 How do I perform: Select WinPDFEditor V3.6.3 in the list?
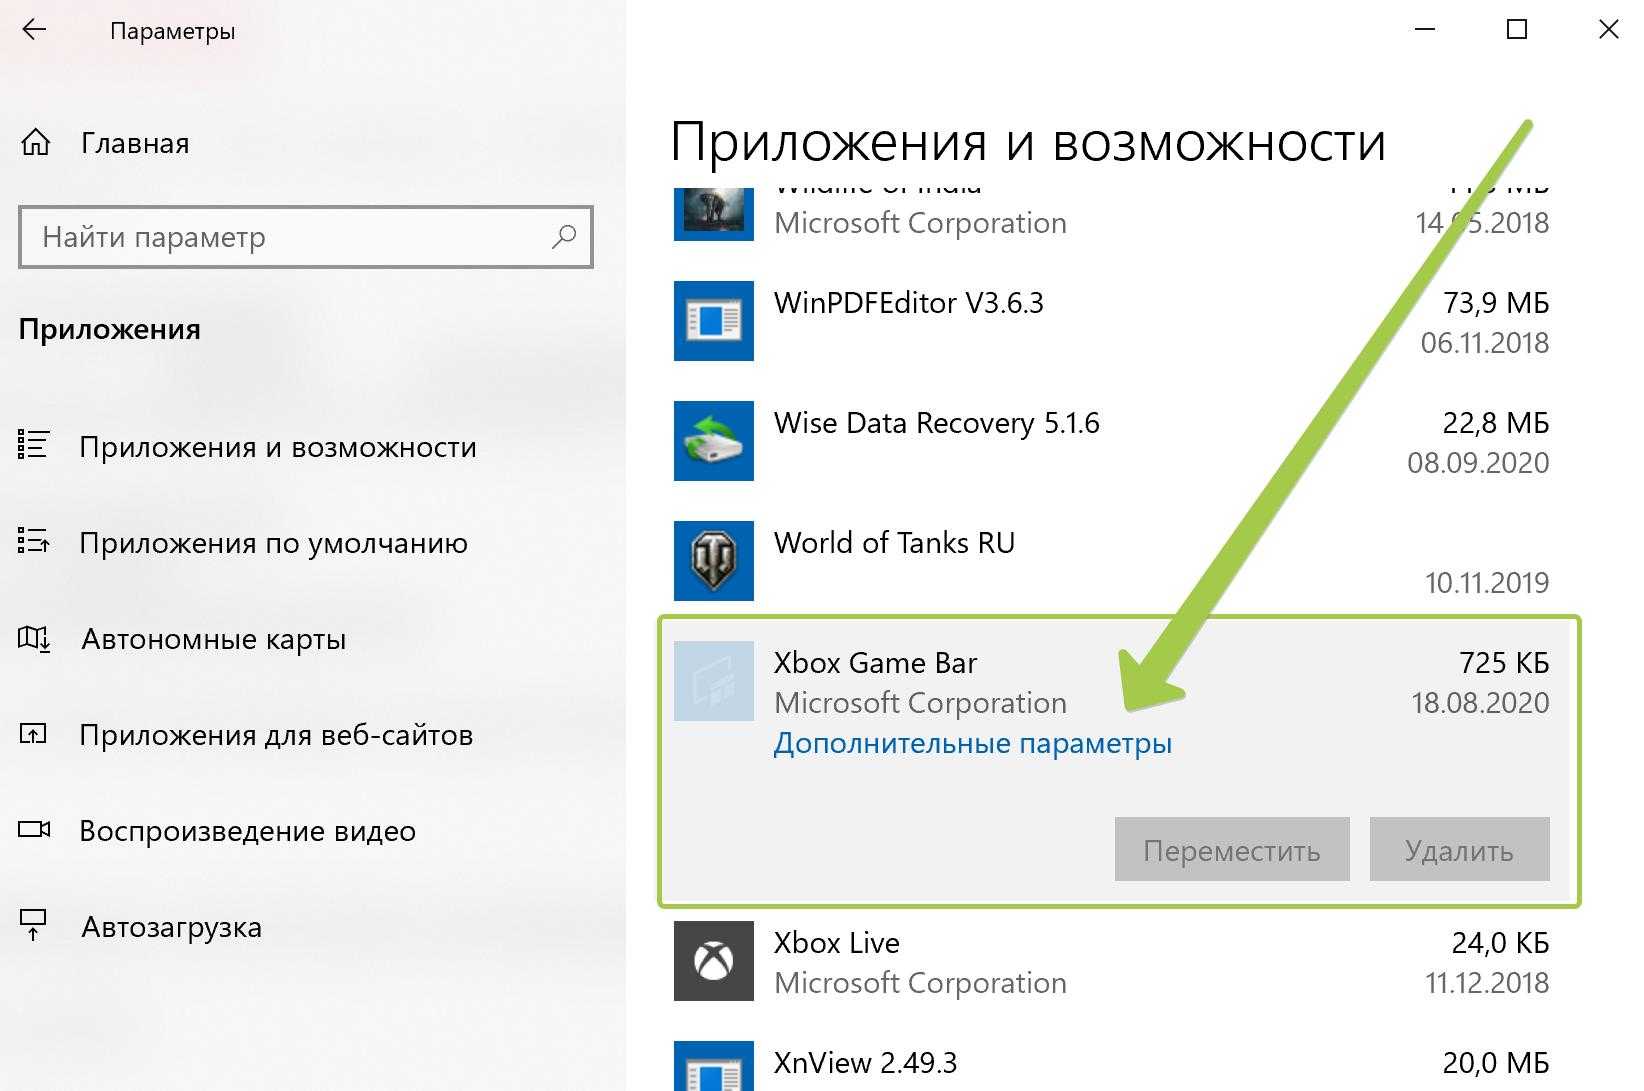point(1112,321)
